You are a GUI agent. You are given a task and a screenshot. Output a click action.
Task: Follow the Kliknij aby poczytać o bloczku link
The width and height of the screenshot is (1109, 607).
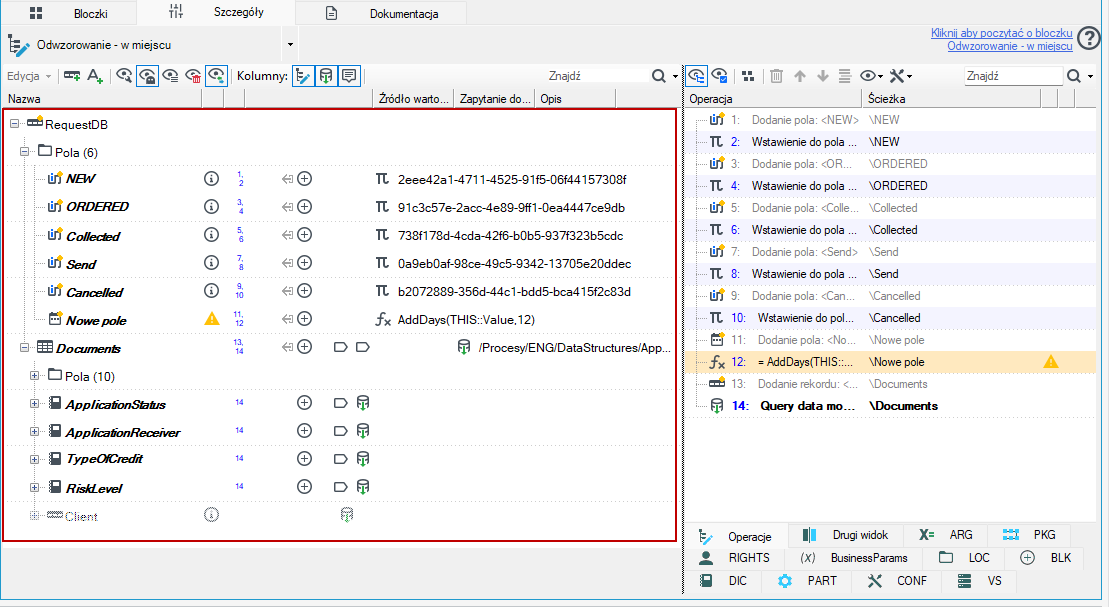click(1001, 33)
